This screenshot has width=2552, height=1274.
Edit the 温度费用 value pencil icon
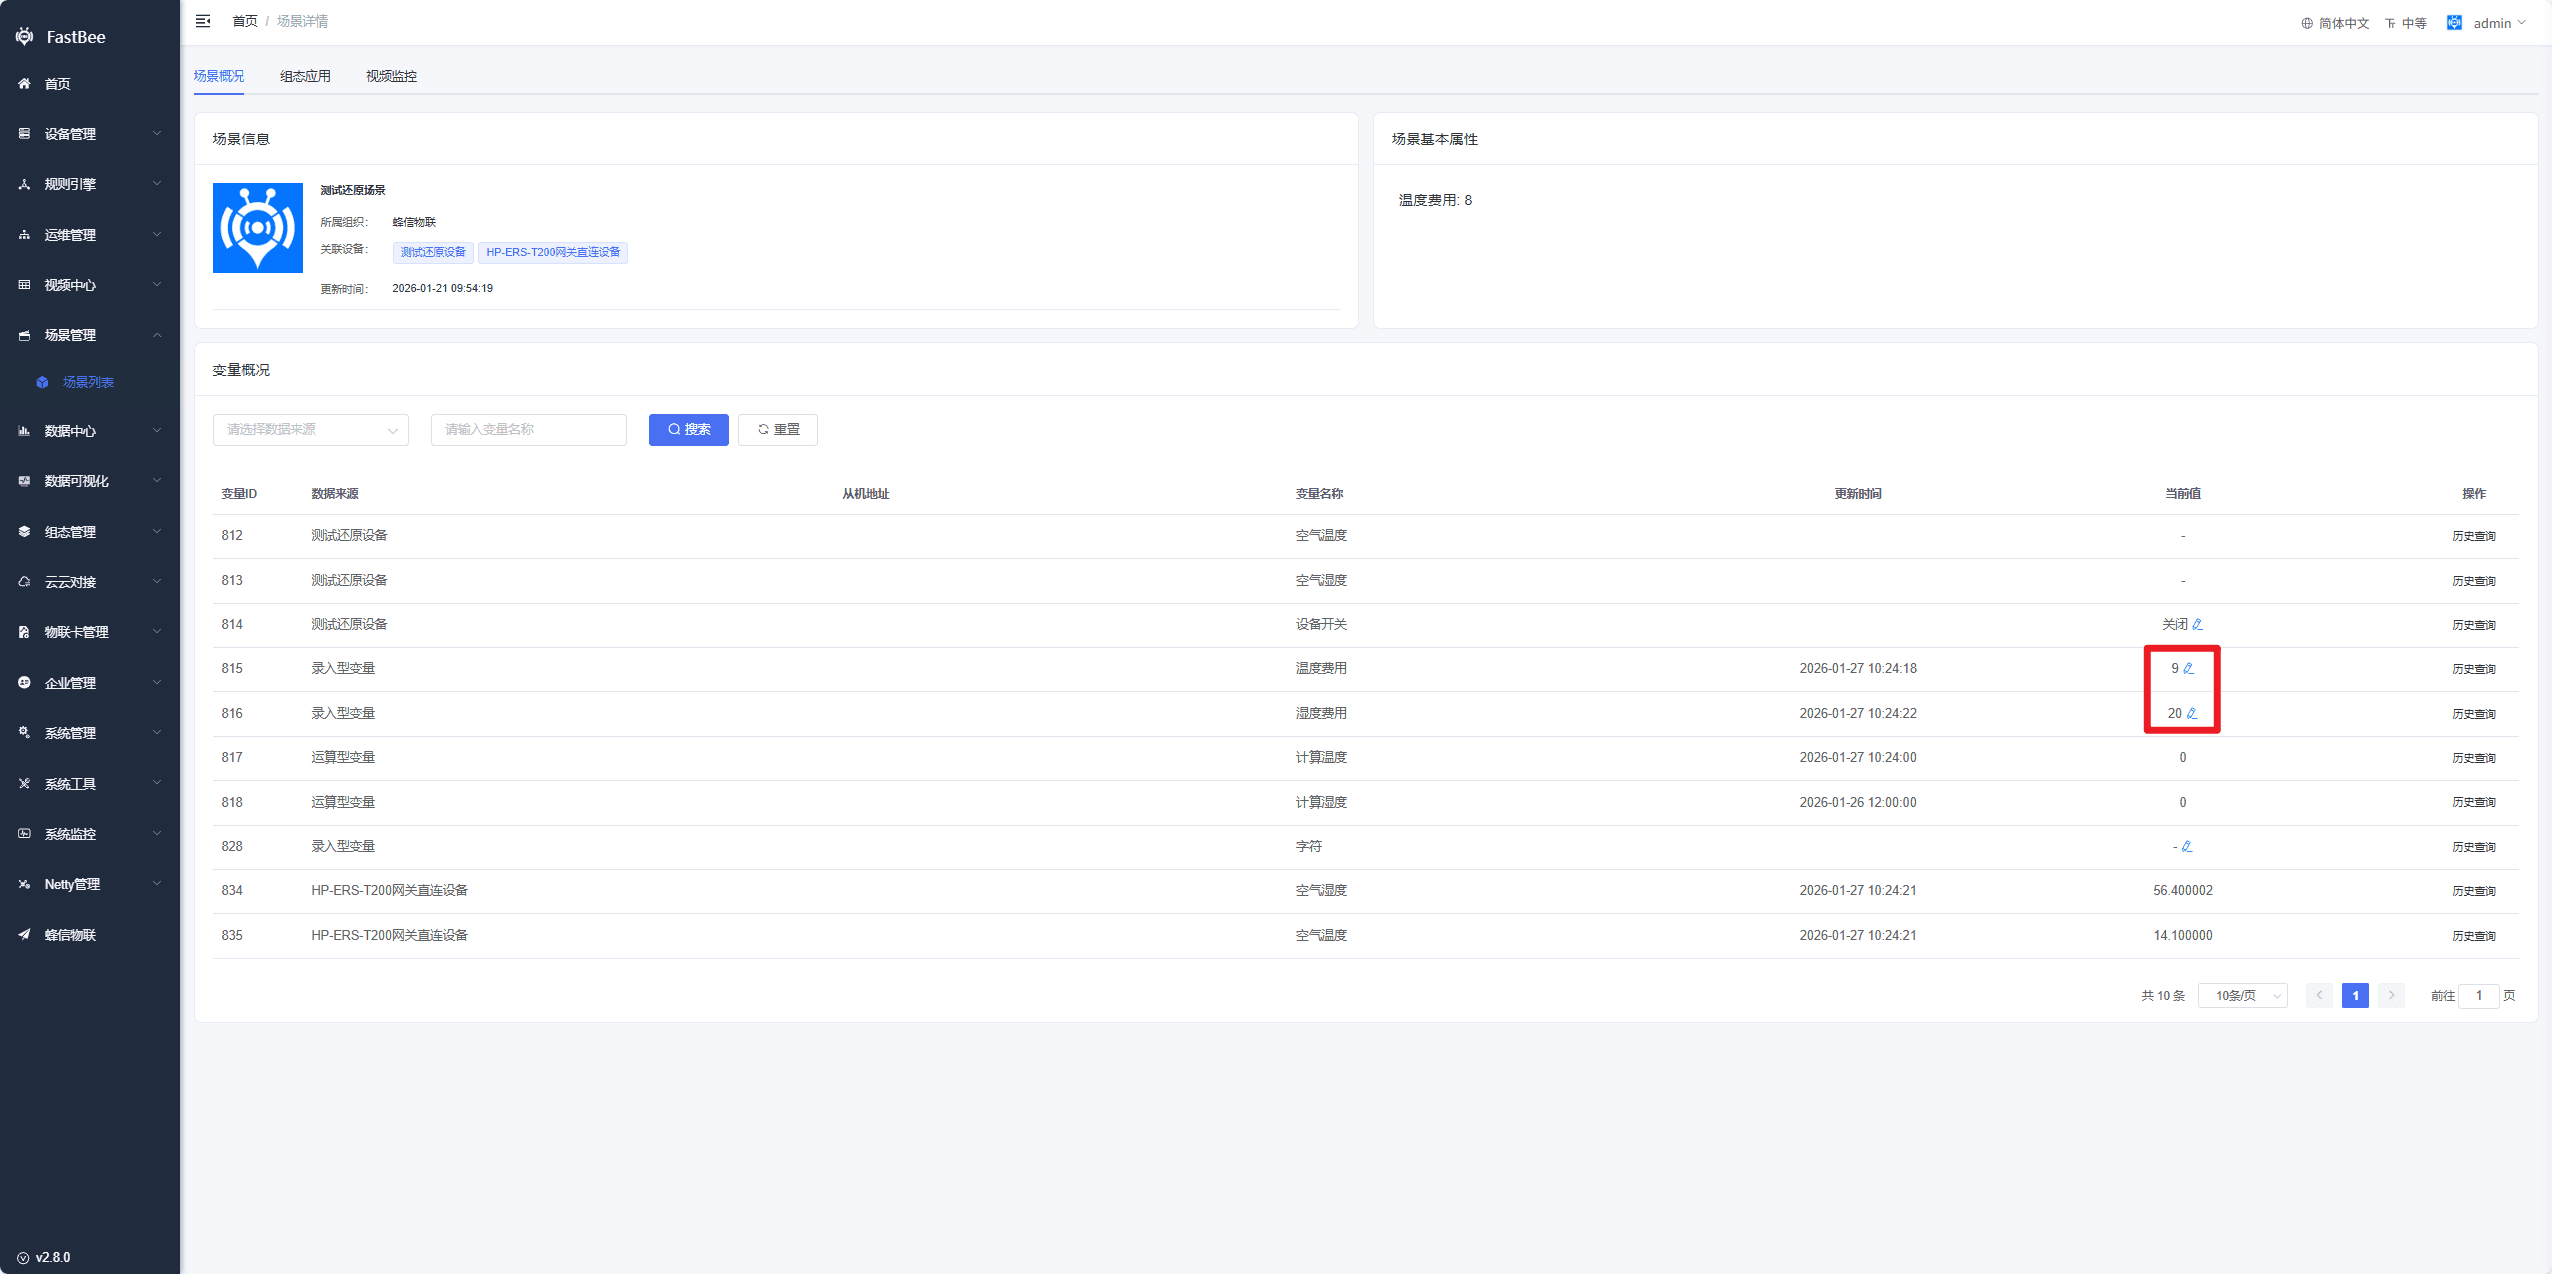pyautogui.click(x=2188, y=668)
